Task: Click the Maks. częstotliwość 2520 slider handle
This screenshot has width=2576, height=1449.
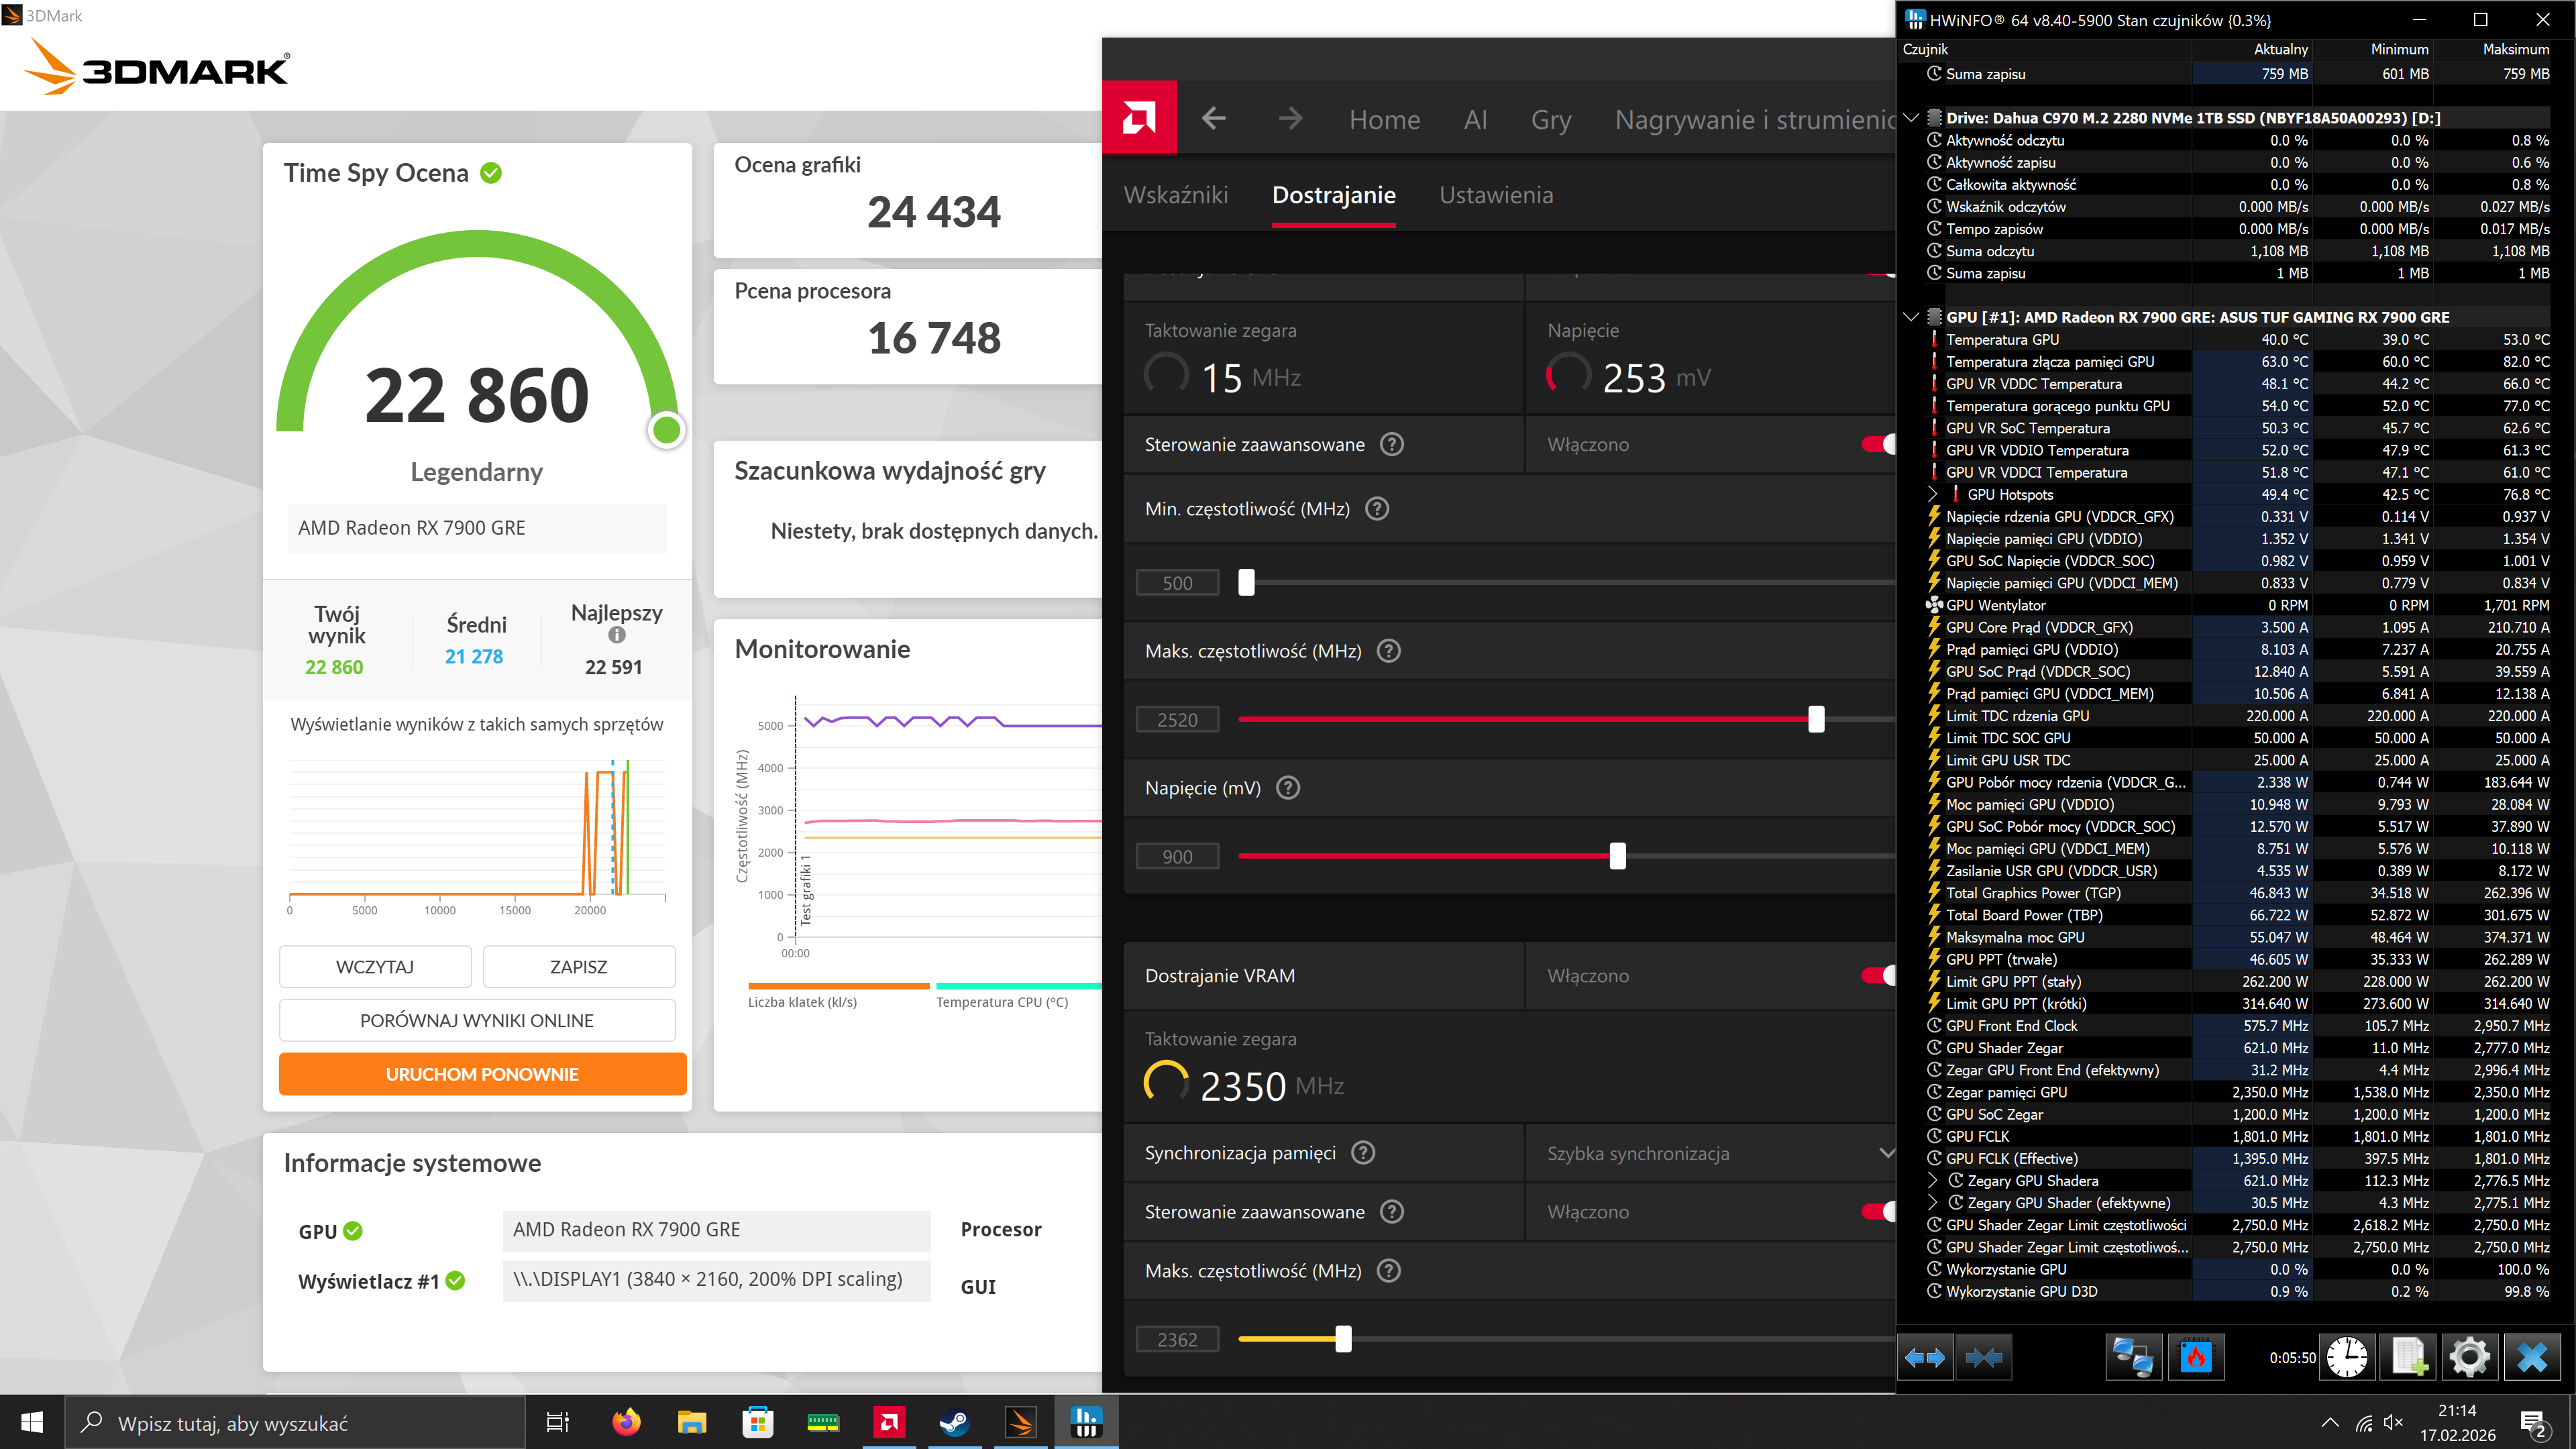Action: point(1816,719)
